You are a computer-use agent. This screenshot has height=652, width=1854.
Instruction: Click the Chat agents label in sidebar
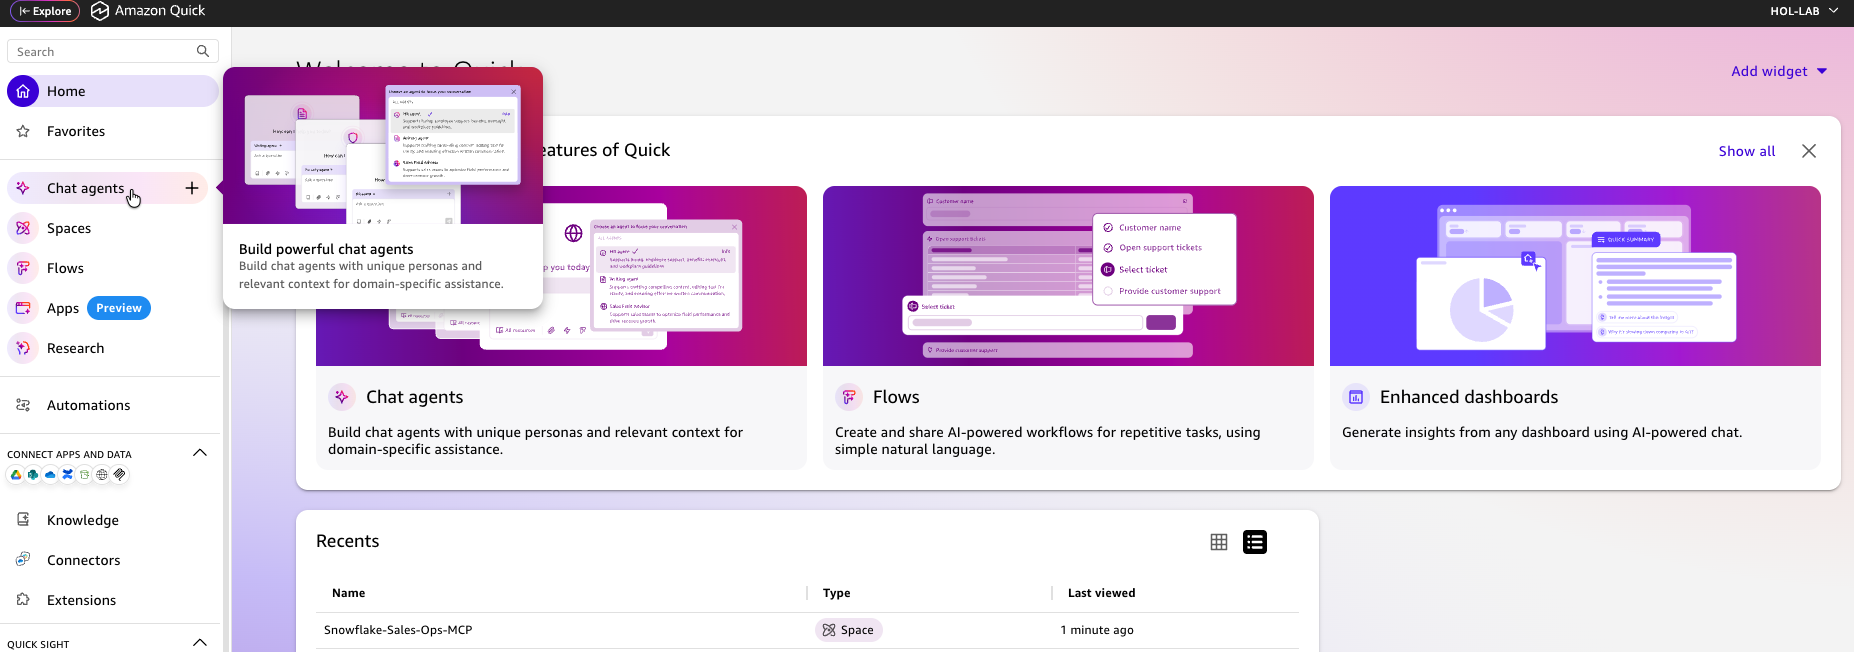tap(85, 188)
